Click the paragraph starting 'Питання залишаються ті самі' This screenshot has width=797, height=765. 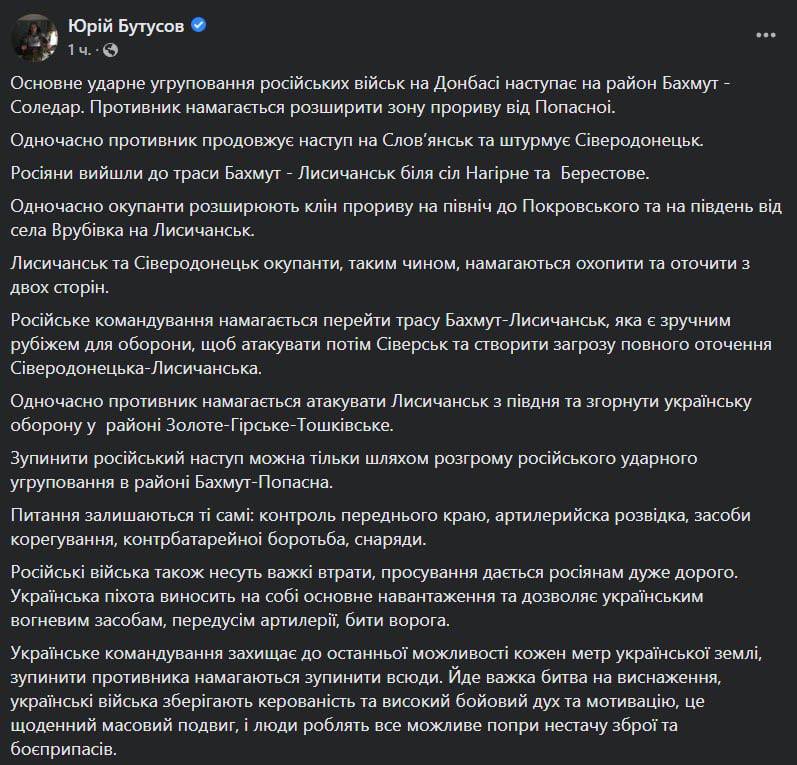pos(380,526)
